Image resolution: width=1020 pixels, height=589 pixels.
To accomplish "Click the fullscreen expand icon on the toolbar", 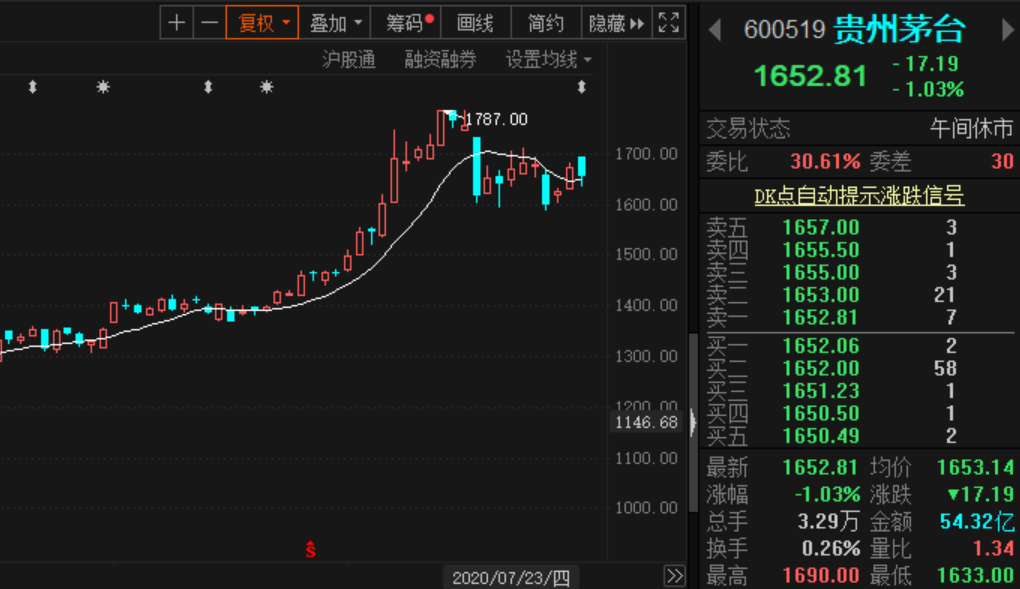I will 668,22.
